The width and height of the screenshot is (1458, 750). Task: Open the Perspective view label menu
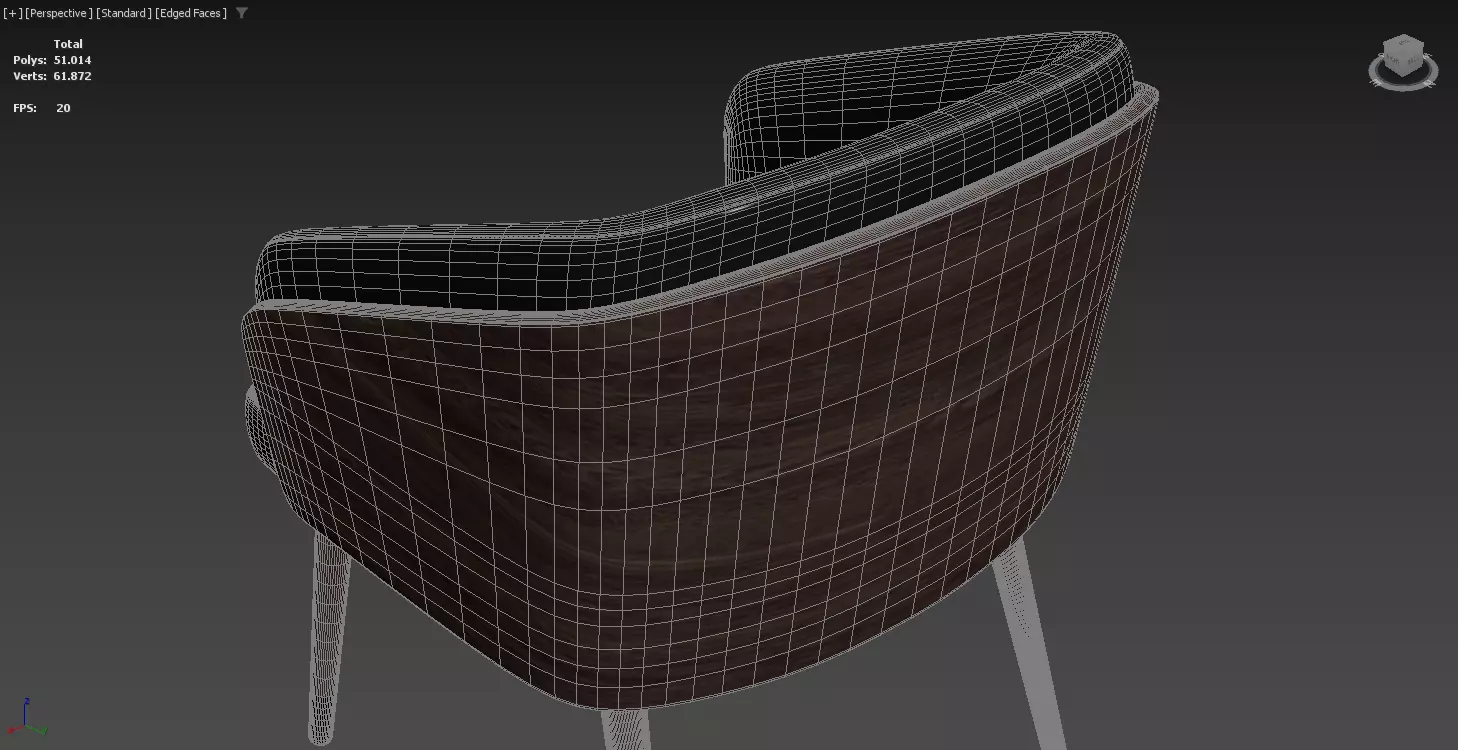(59, 13)
